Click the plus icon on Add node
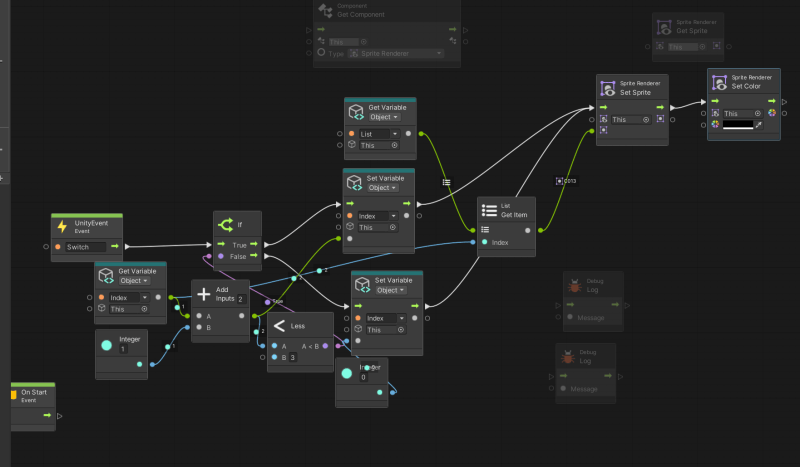This screenshot has height=467, width=800. [x=204, y=294]
